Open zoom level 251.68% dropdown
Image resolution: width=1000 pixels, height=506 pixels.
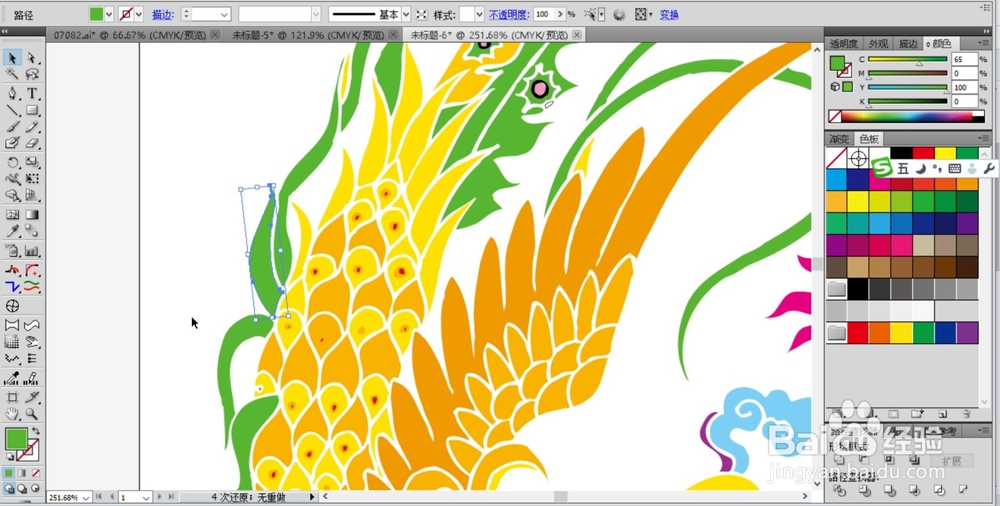[x=87, y=497]
